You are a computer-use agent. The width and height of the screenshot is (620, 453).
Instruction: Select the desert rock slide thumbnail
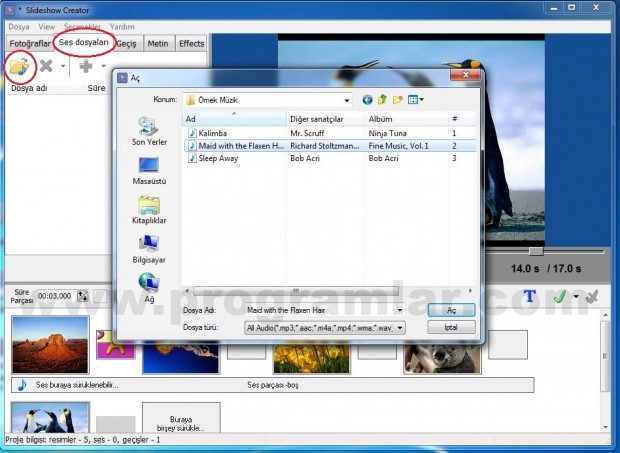(x=50, y=345)
